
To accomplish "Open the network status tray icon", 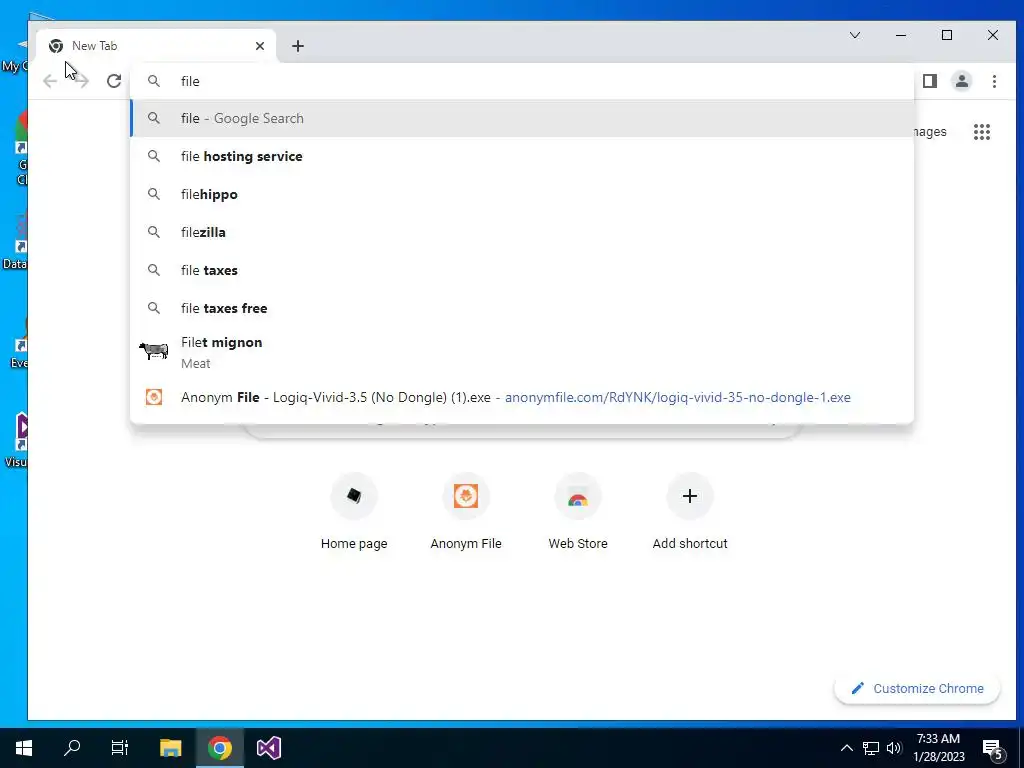I will point(871,748).
